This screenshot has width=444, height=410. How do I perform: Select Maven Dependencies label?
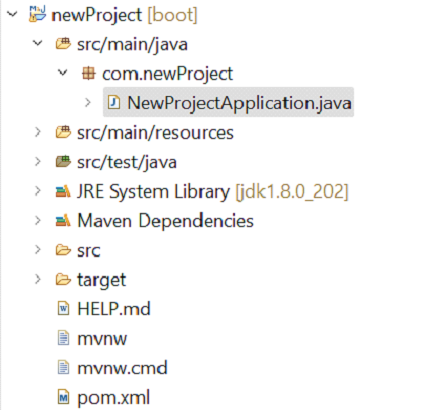(165, 221)
